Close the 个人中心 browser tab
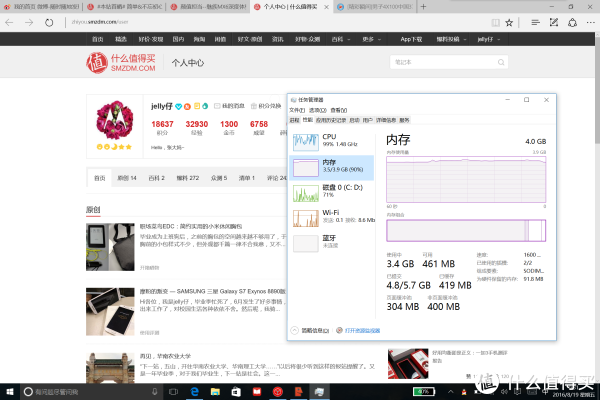The height and width of the screenshot is (400, 600). point(326,7)
